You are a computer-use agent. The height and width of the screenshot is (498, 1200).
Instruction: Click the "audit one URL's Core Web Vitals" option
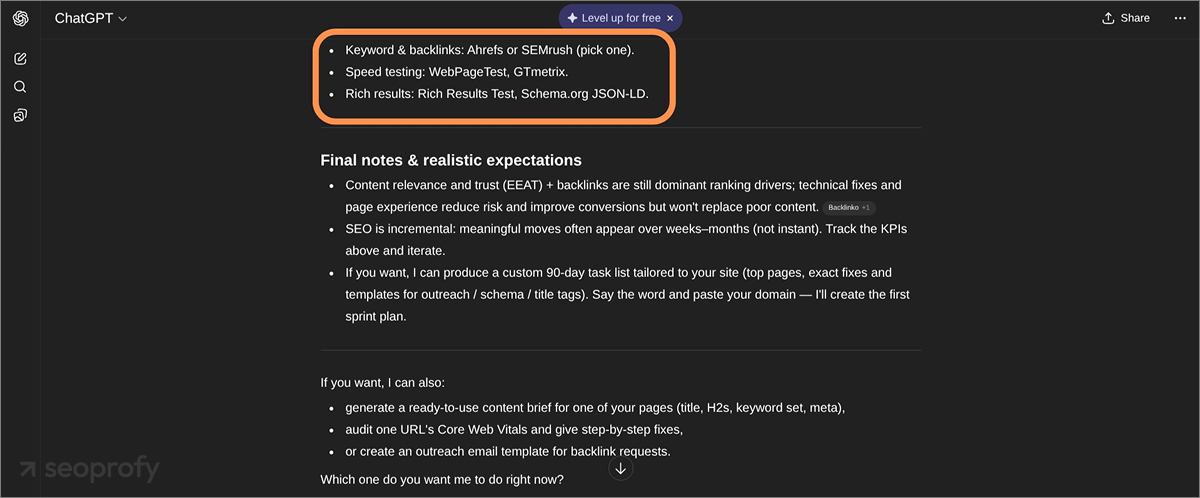coord(513,430)
